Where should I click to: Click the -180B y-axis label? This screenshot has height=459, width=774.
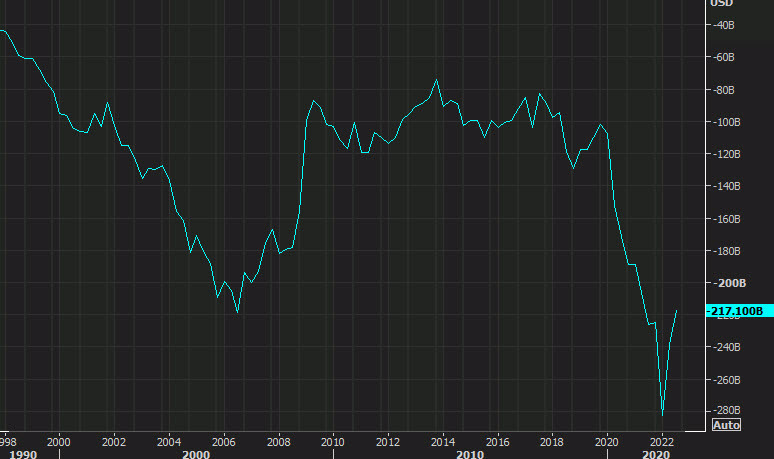pyautogui.click(x=726, y=251)
